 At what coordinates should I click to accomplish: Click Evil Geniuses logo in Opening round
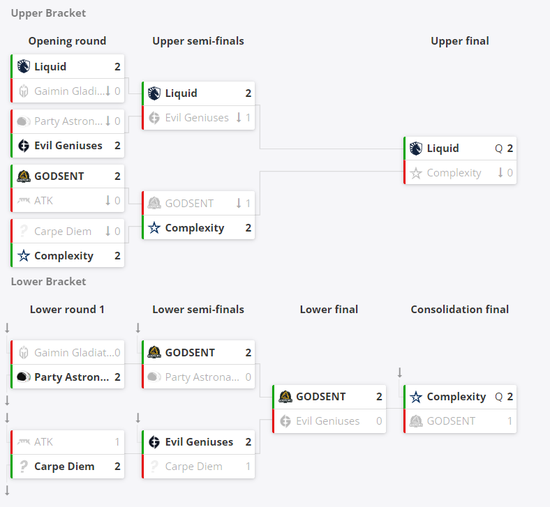24,145
